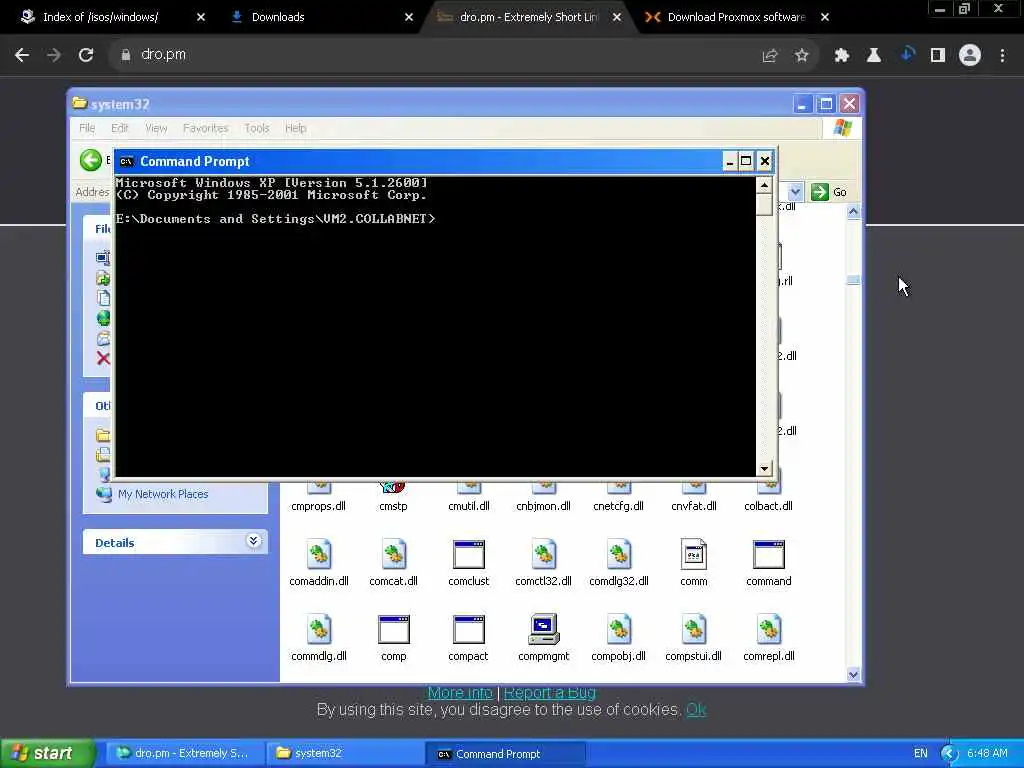The width and height of the screenshot is (1024, 768).
Task: Click the colbact.dll file label
Action: click(769, 505)
